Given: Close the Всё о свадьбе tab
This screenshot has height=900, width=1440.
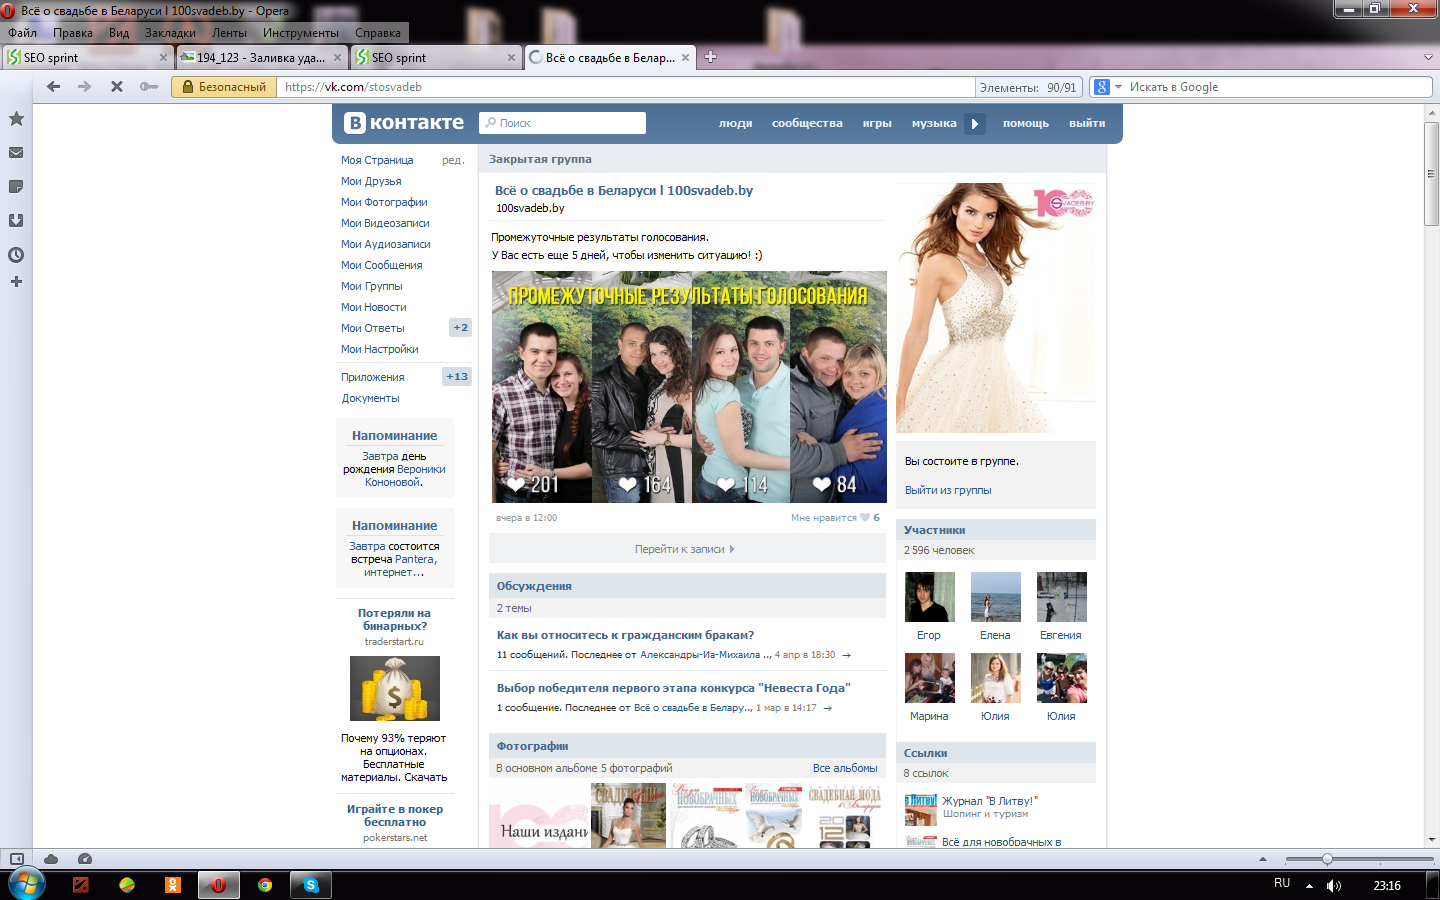Looking at the screenshot, I should coord(685,58).
